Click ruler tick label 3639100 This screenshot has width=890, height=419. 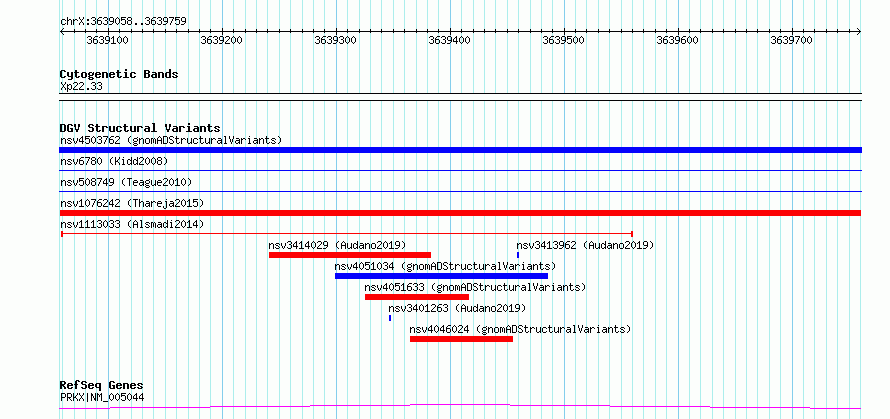click(108, 40)
